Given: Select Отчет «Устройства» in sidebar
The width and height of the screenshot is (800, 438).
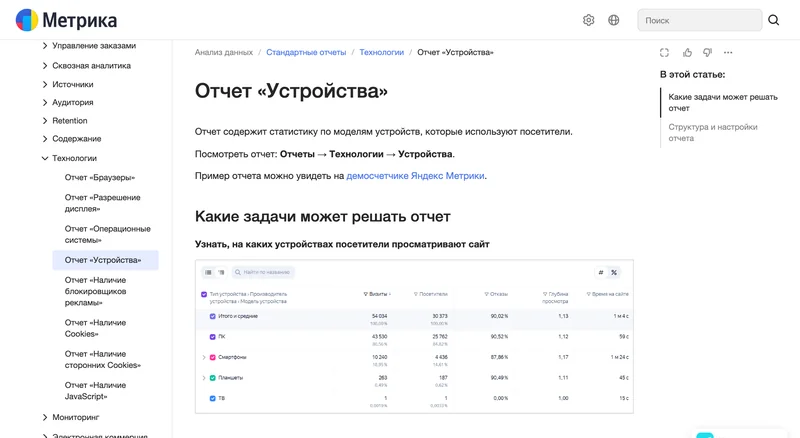Looking at the screenshot, I should [x=106, y=260].
